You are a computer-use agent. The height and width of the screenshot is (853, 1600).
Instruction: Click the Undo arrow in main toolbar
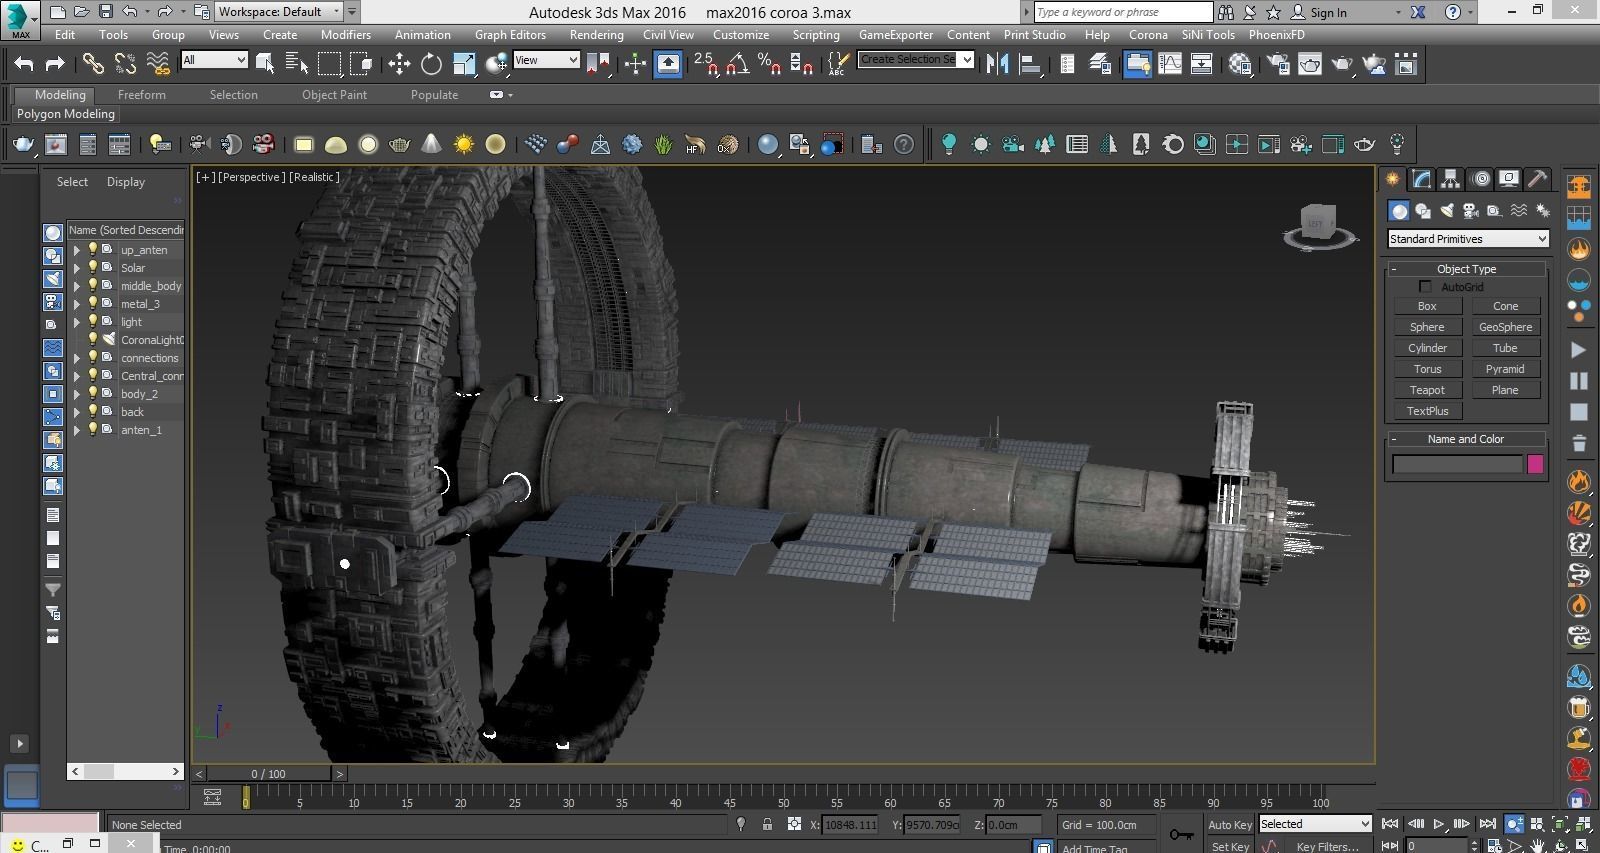tap(23, 64)
